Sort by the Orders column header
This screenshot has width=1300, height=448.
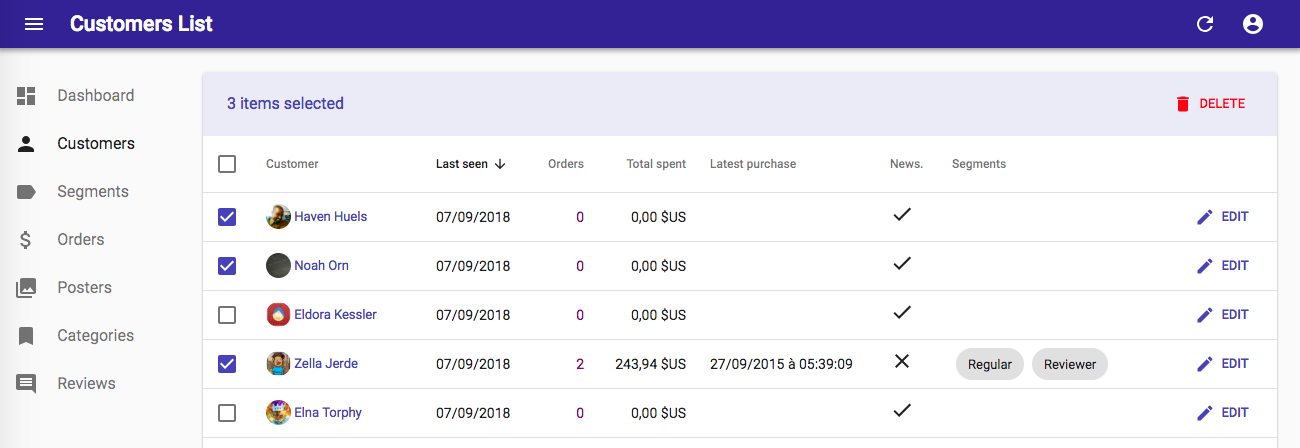click(566, 164)
